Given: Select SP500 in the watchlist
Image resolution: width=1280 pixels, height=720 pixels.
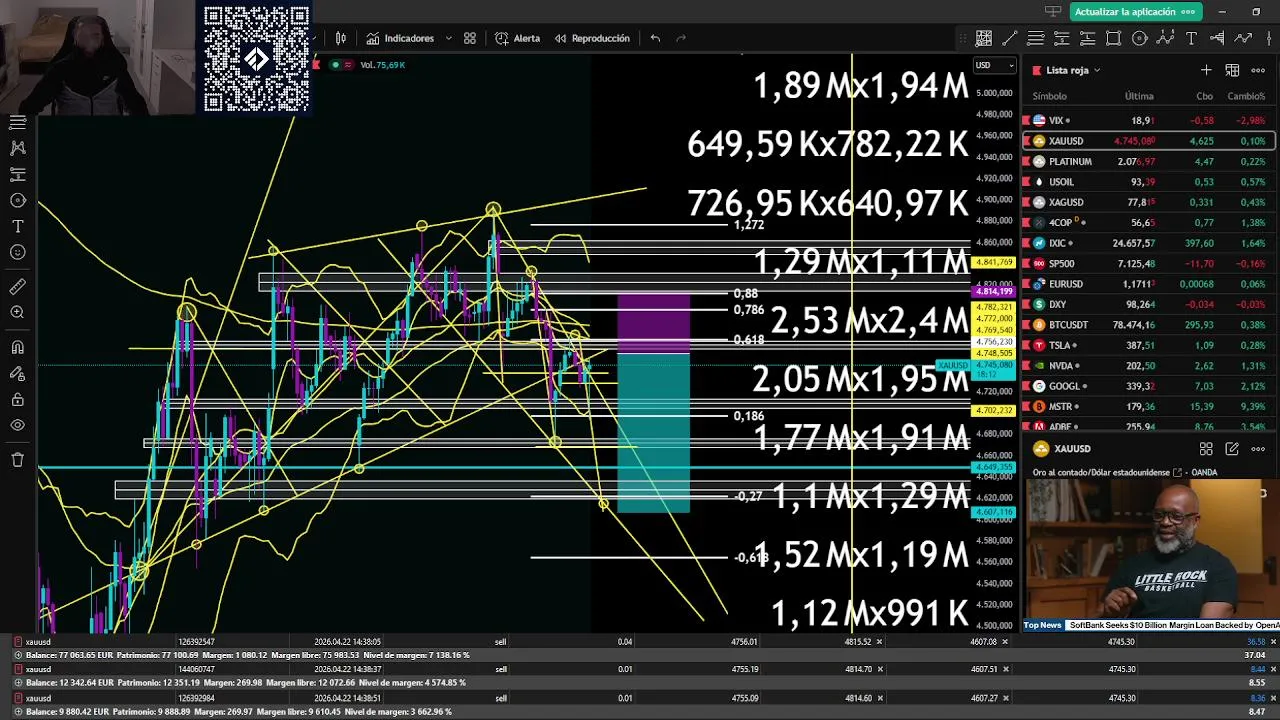Looking at the screenshot, I should tap(1148, 263).
